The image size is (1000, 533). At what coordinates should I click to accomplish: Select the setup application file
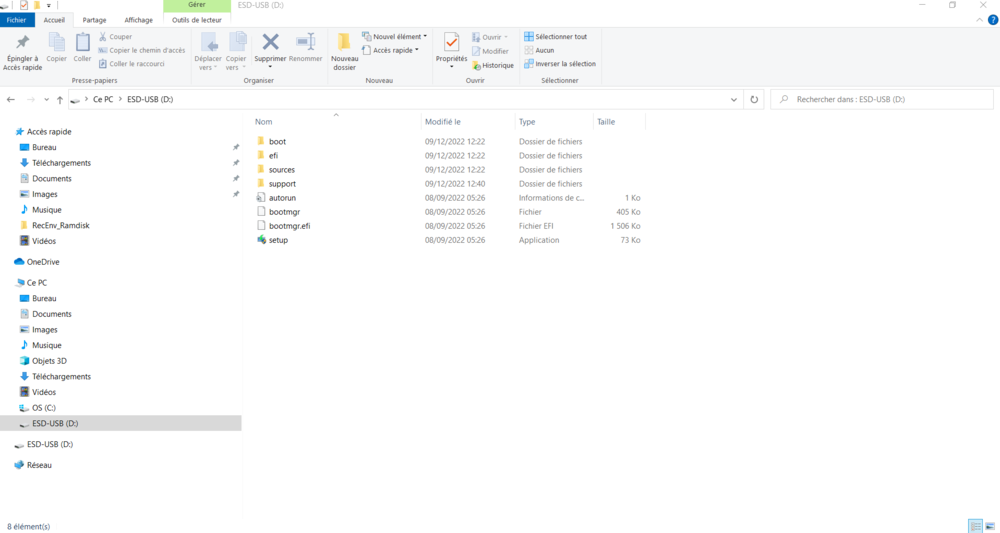(x=277, y=240)
